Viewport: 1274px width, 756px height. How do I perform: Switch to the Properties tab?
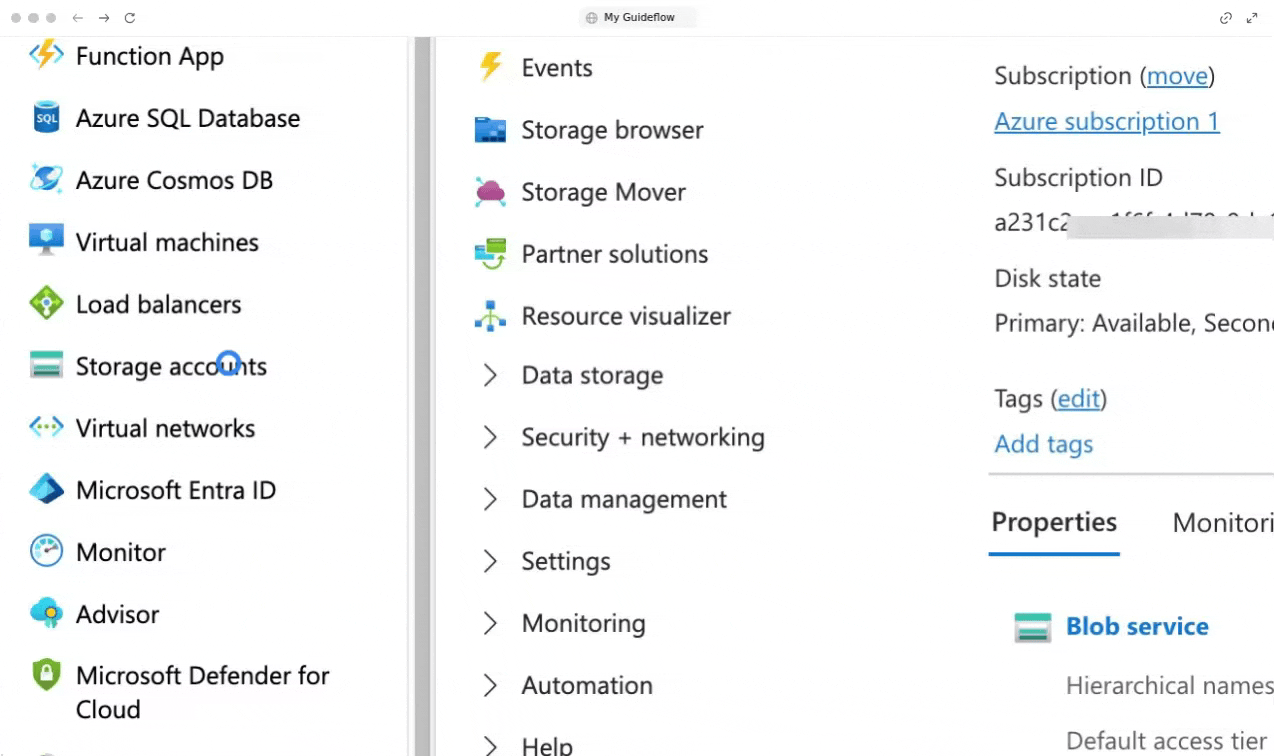click(x=1054, y=523)
